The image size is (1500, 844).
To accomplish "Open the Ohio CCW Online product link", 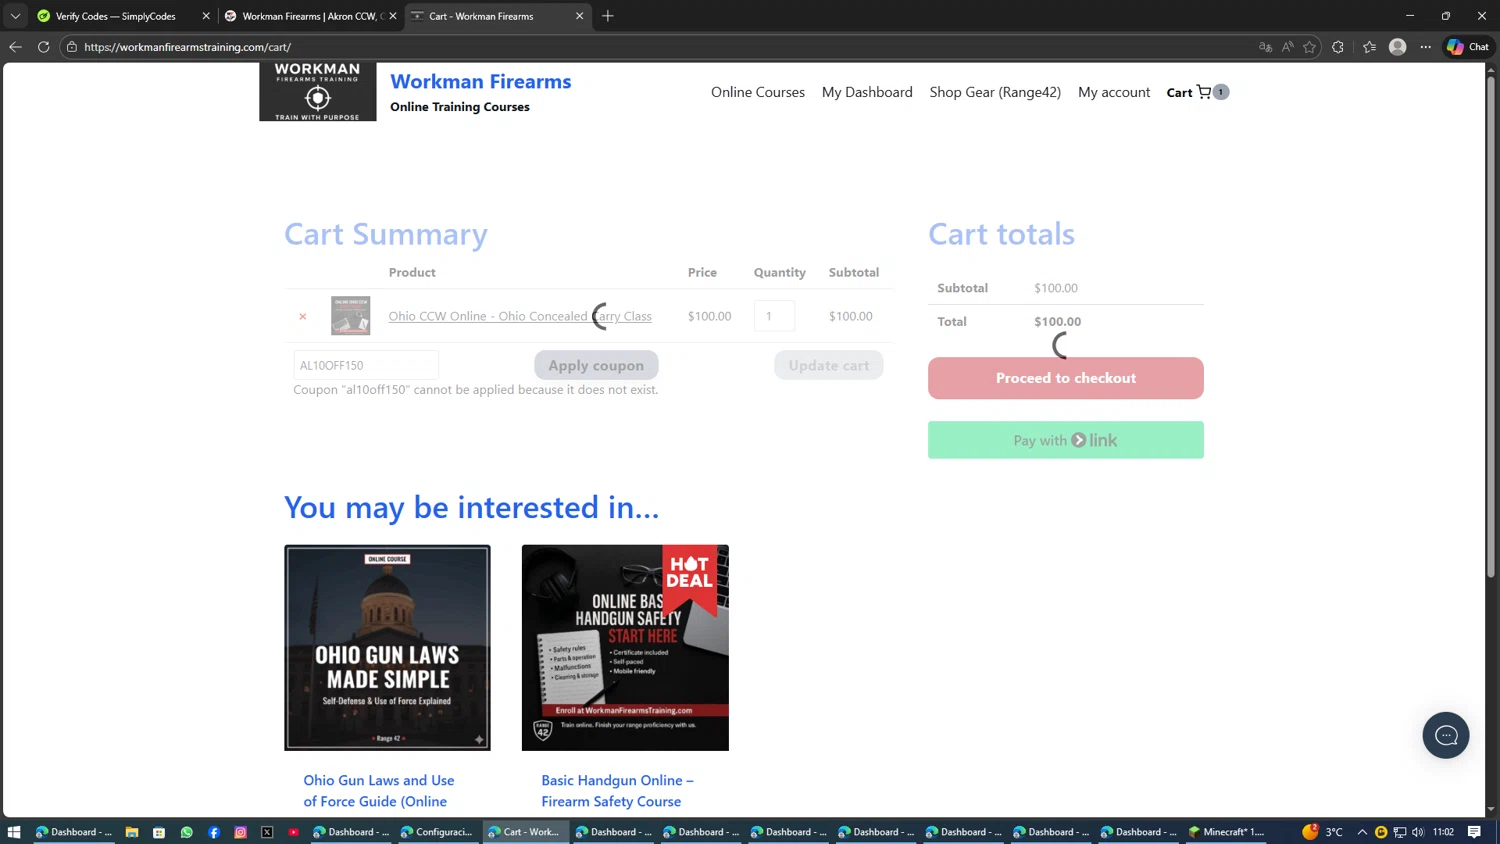I will click(x=520, y=316).
